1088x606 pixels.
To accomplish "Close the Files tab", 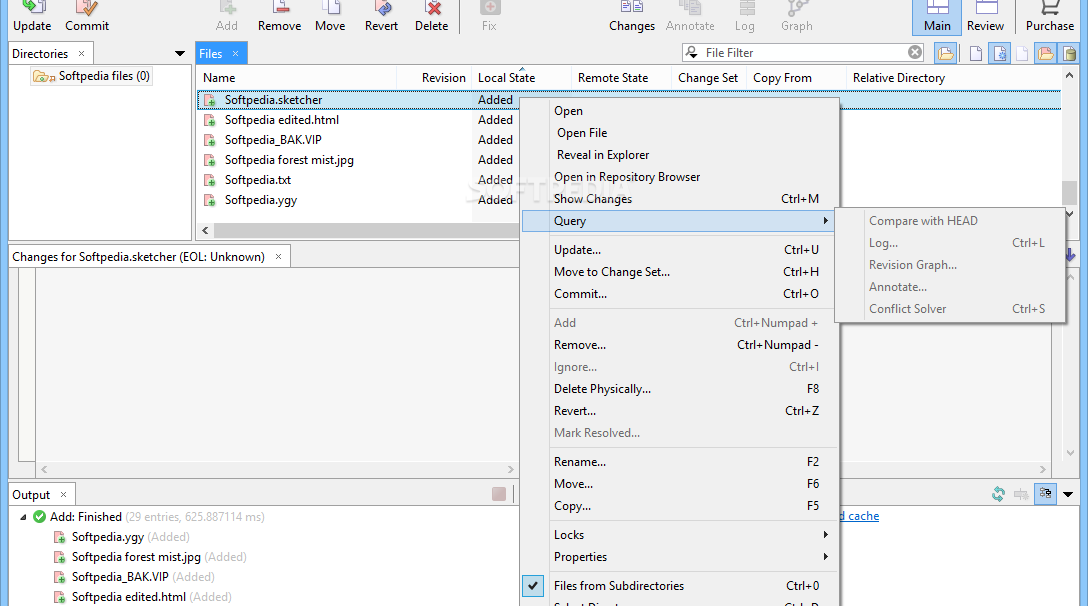I will [x=235, y=53].
